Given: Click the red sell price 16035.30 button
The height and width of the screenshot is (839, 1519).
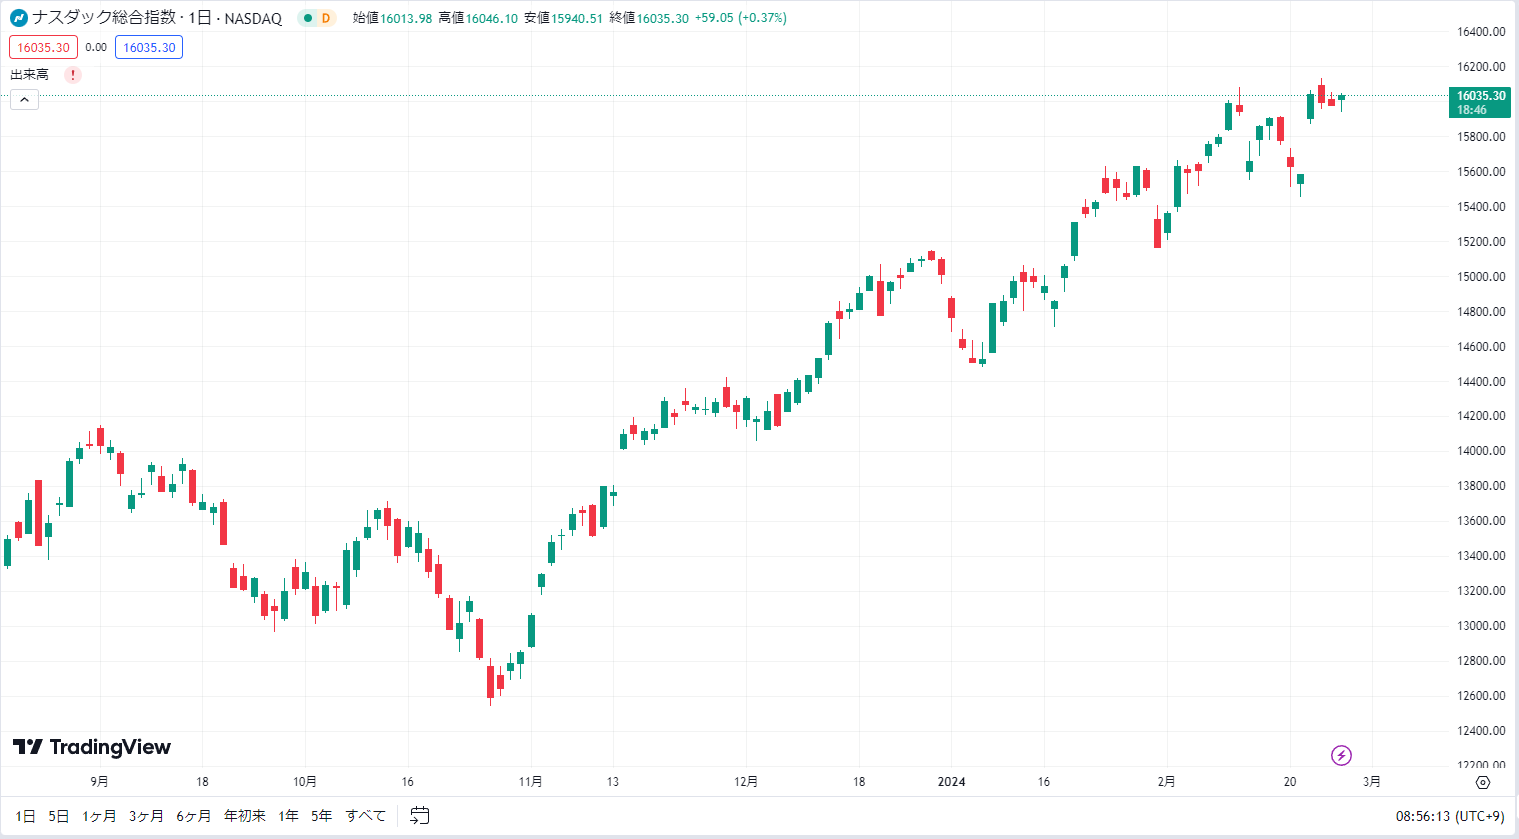Looking at the screenshot, I should click(x=43, y=47).
